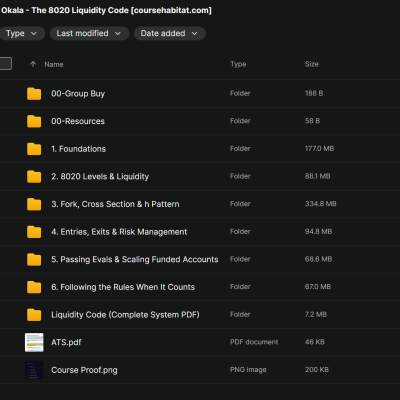The image size is (400, 400).
Task: Click the ATS.pdf thumbnail preview
Action: coord(34,342)
